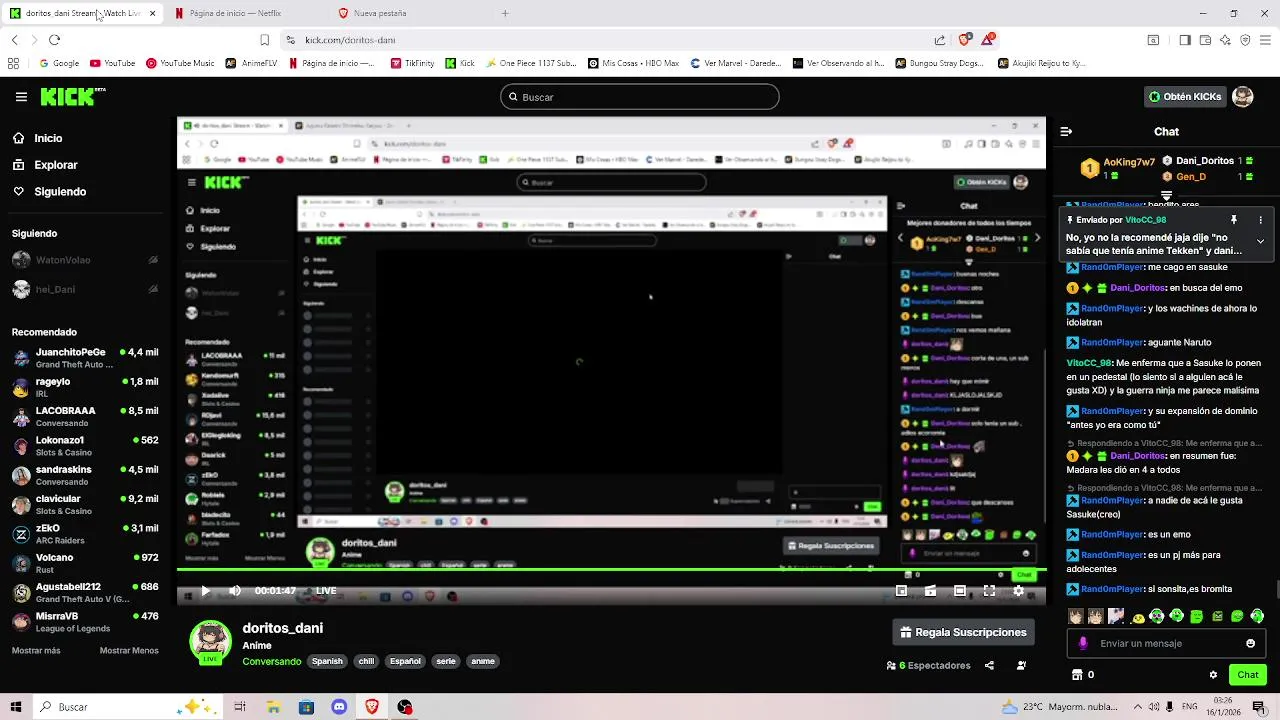The width and height of the screenshot is (1280, 720).
Task: Open Explorar in sidebar
Action: [55, 165]
